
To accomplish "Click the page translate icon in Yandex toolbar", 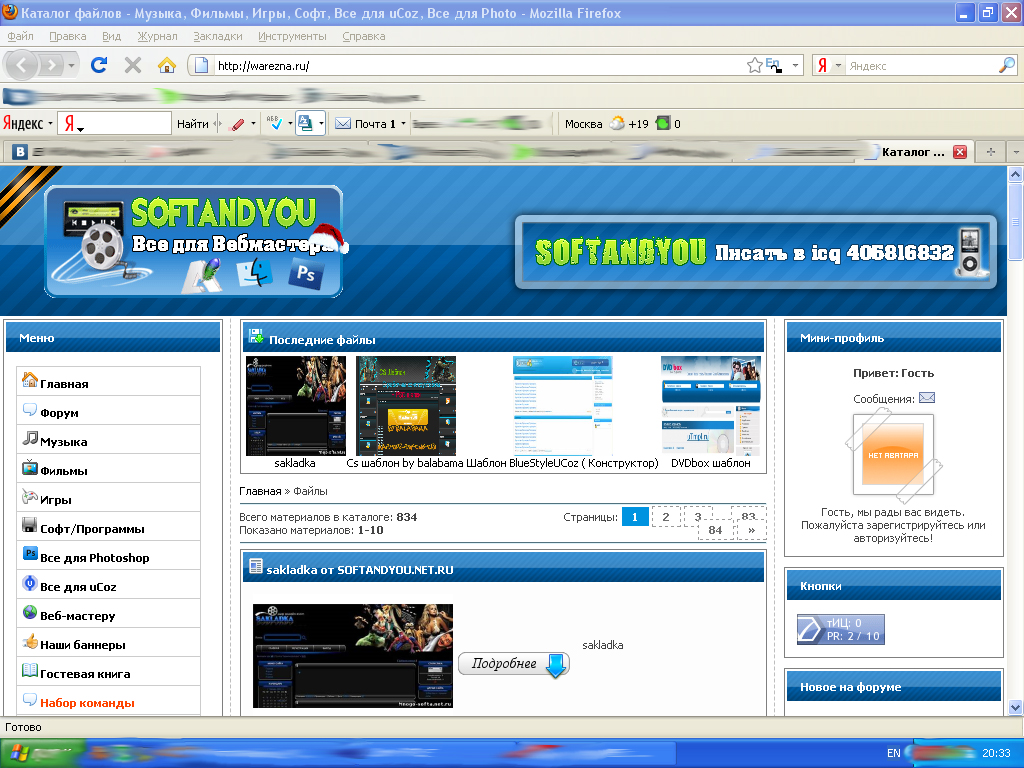I will (305, 123).
